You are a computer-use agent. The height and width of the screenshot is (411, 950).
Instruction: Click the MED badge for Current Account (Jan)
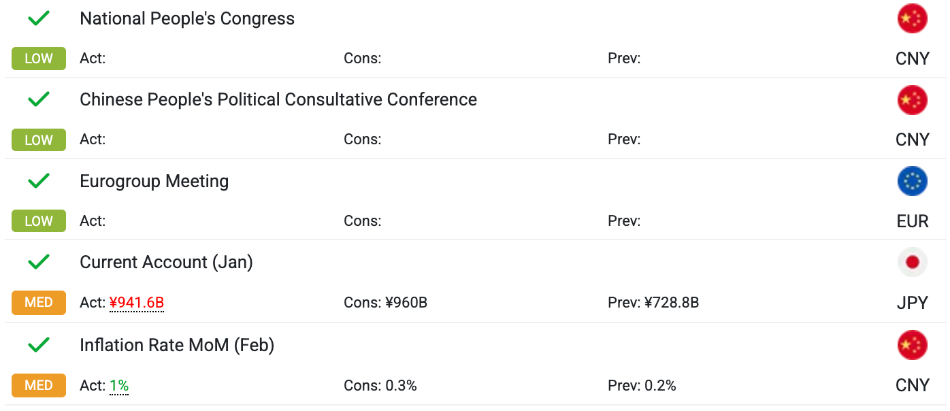(39, 302)
